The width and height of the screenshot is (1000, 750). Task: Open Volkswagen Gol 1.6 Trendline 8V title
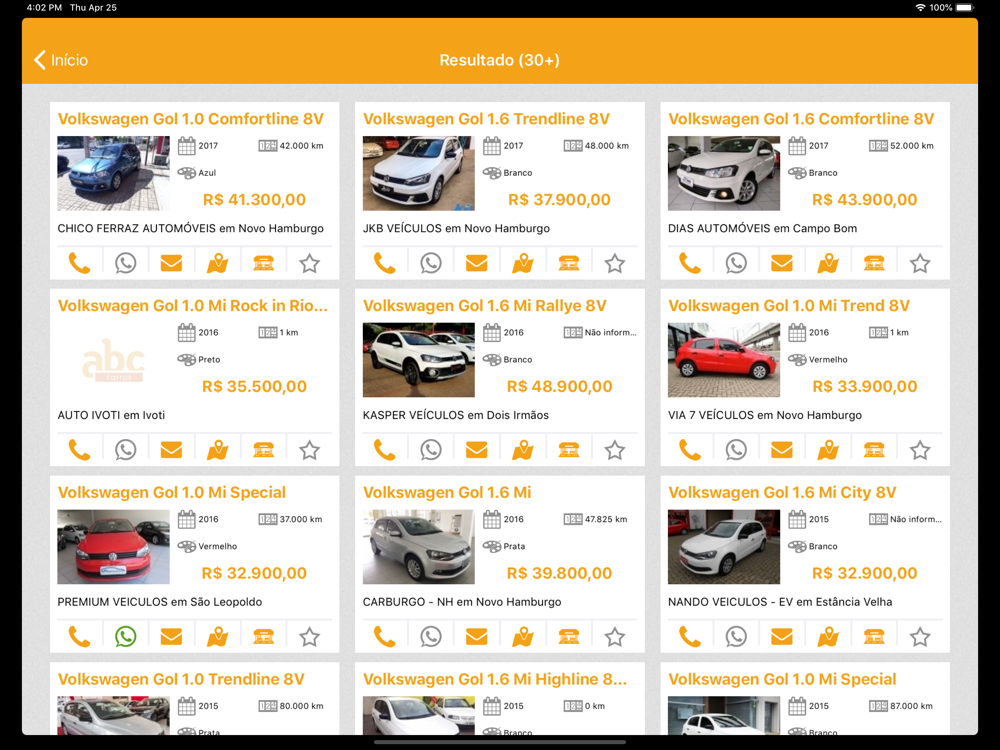(486, 119)
